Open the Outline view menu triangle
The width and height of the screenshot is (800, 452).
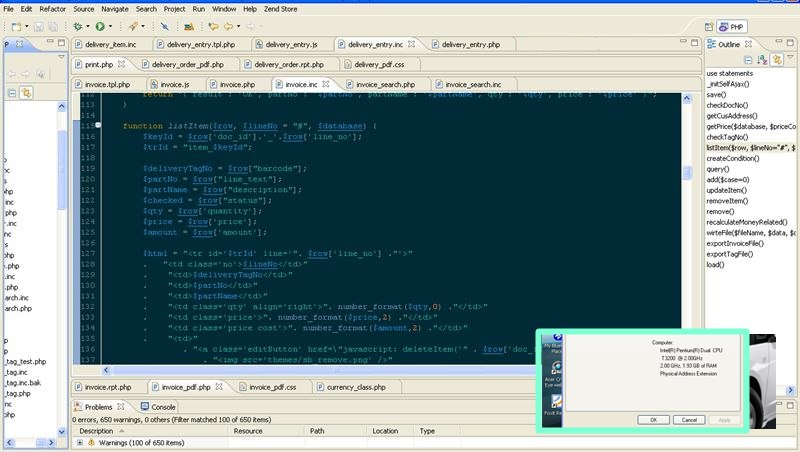click(x=790, y=57)
